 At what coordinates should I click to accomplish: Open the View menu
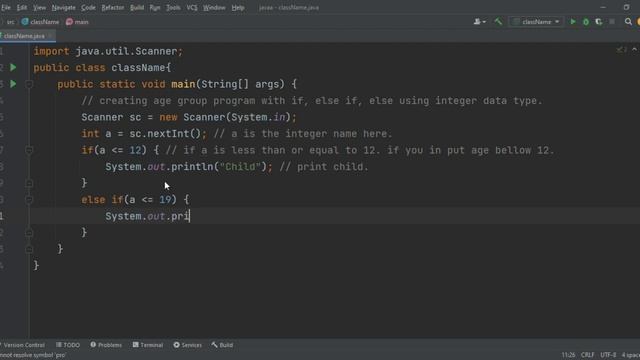(x=40, y=7)
